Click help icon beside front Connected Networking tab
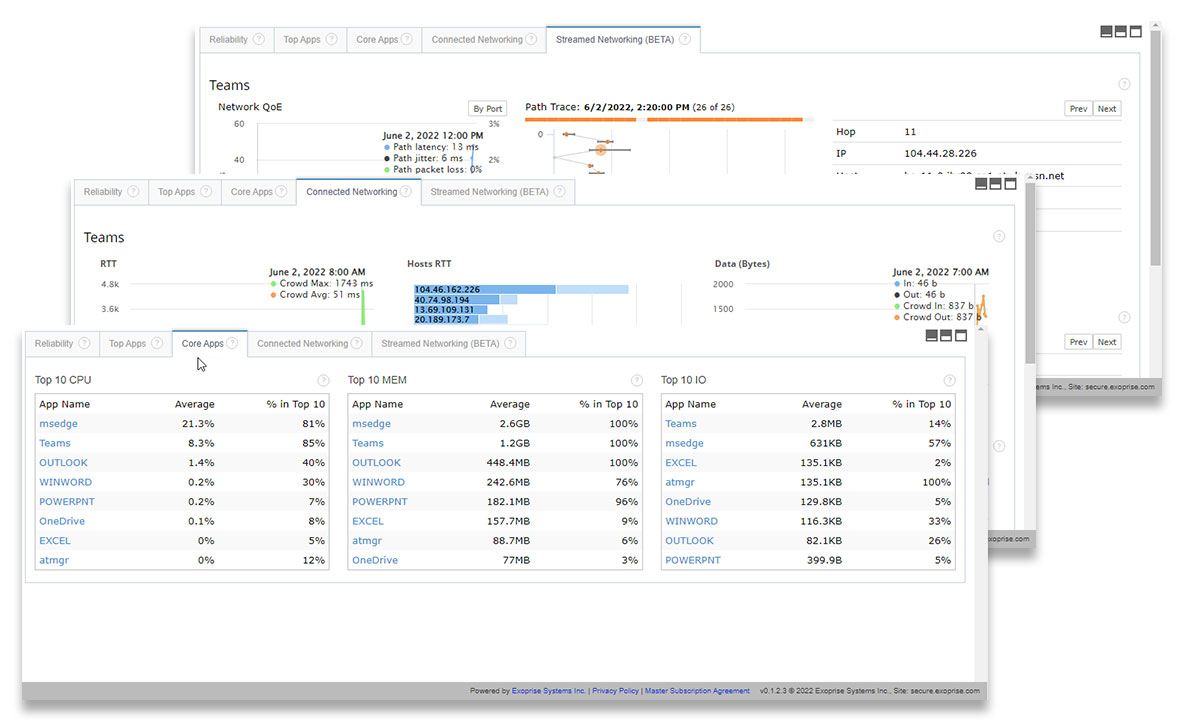 coord(357,343)
